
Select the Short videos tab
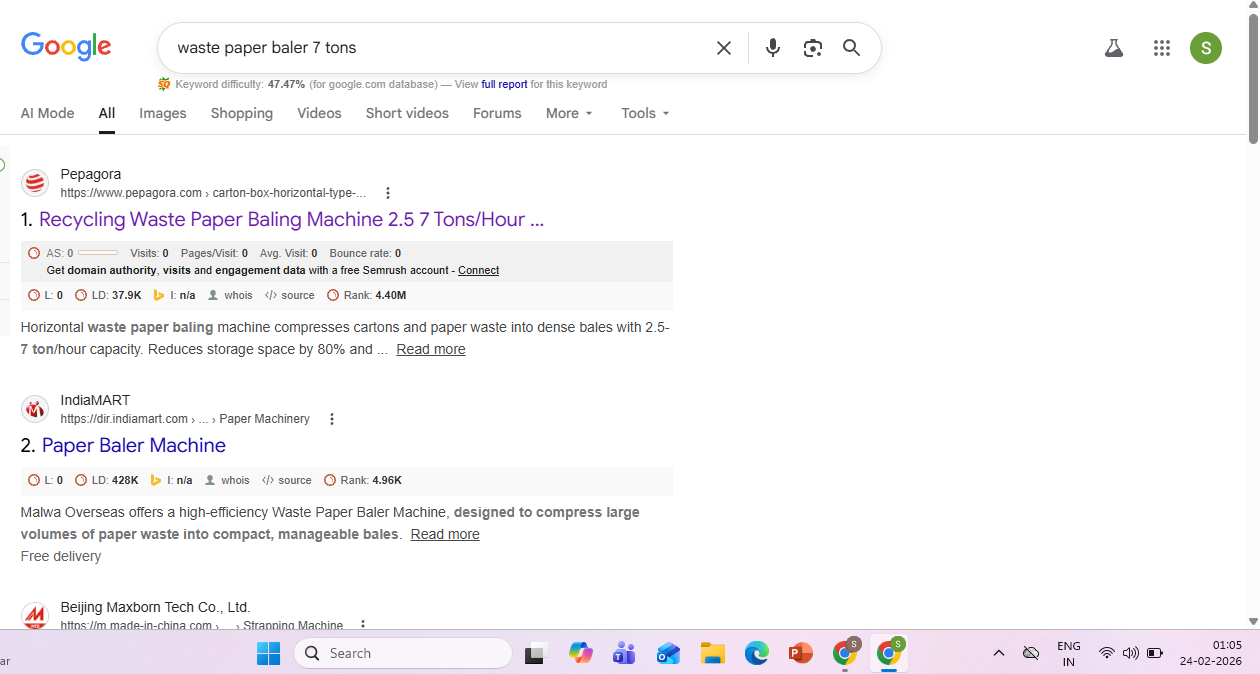pos(407,113)
